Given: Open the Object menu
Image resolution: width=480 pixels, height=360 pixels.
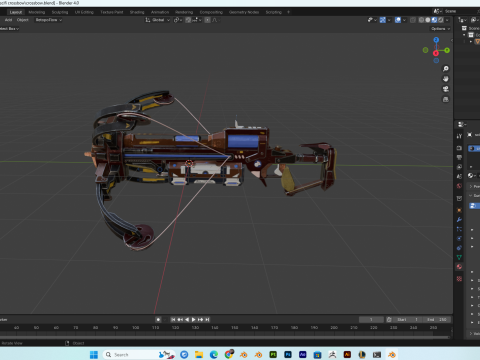Looking at the screenshot, I should pos(23,20).
